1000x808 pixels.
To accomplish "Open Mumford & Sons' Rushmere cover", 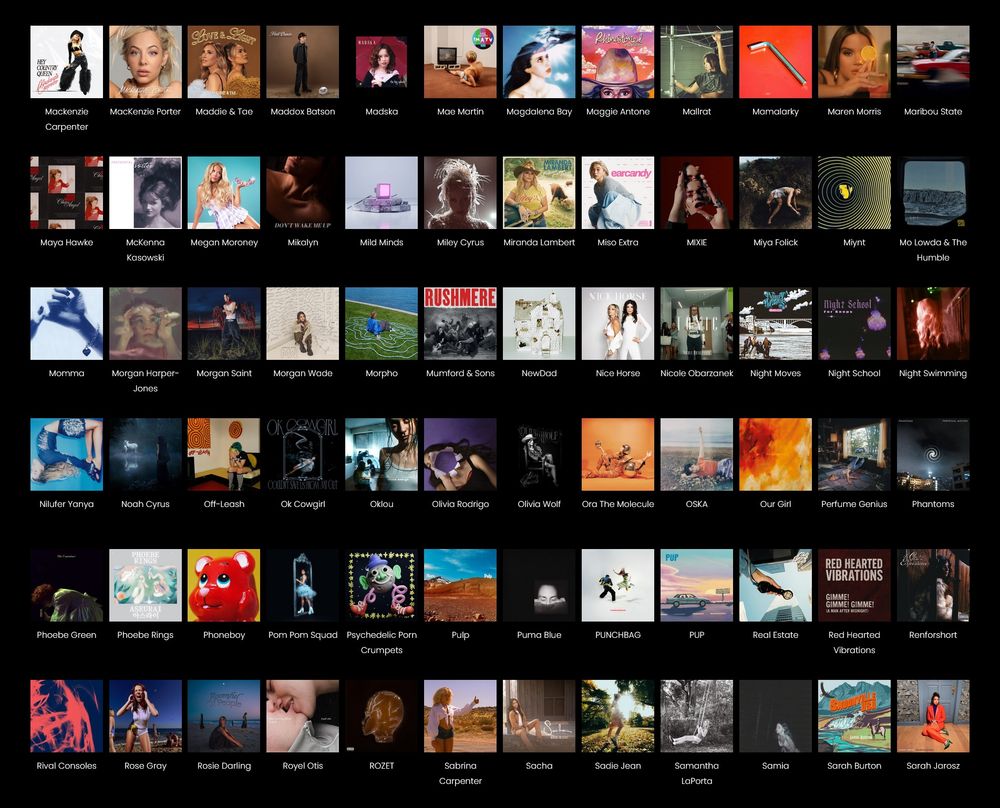I will [x=460, y=323].
